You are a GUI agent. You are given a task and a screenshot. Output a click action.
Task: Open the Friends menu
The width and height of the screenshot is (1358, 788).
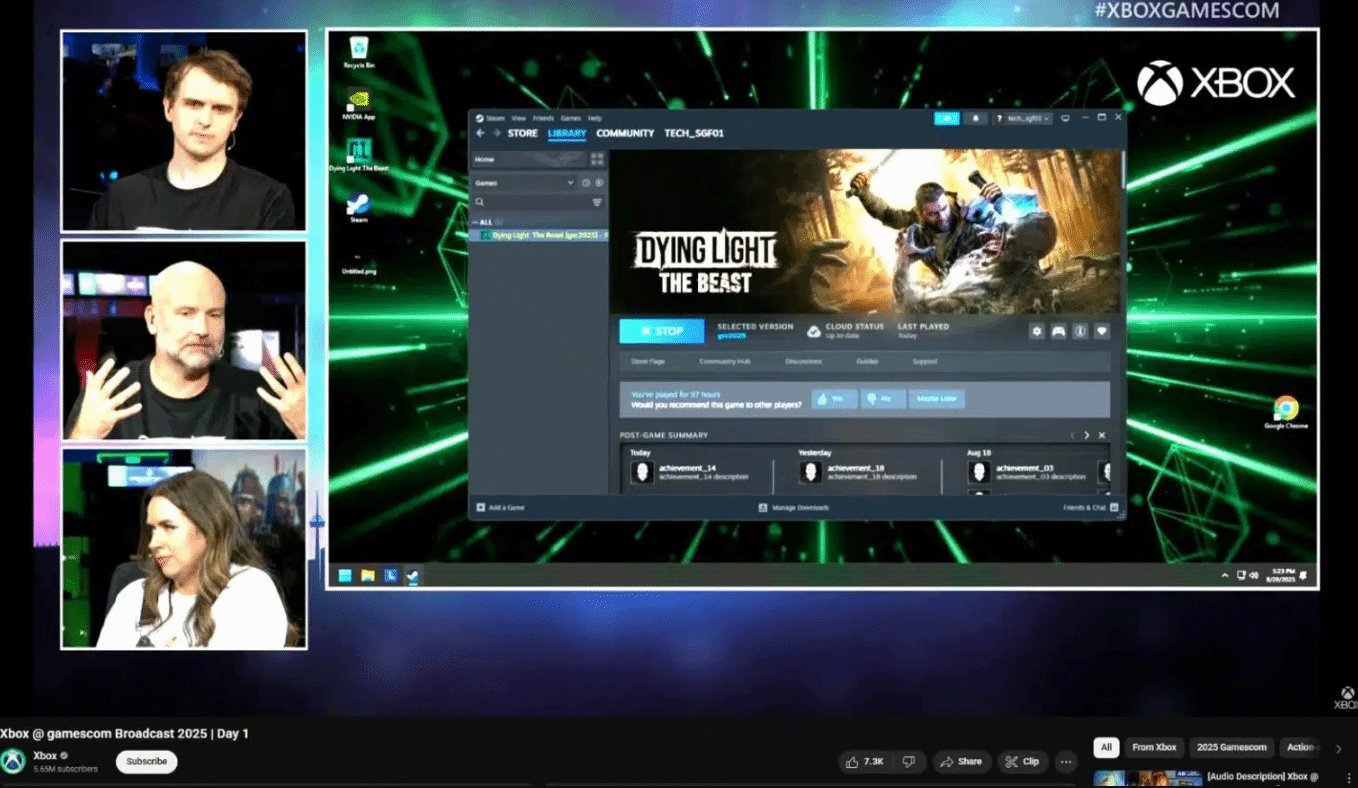tap(543, 118)
